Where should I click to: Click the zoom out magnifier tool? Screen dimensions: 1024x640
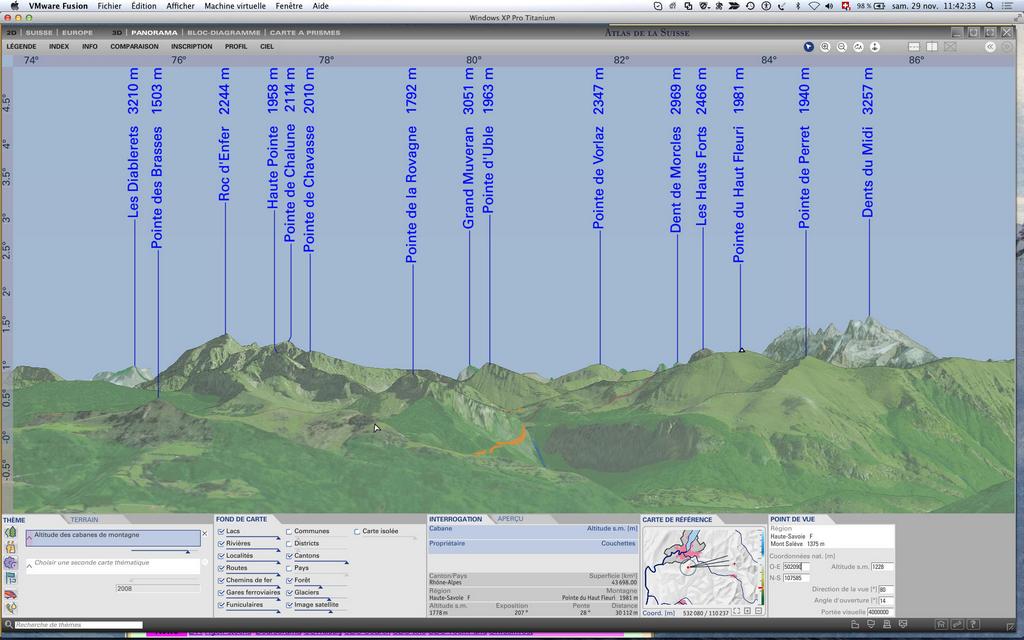[x=842, y=47]
